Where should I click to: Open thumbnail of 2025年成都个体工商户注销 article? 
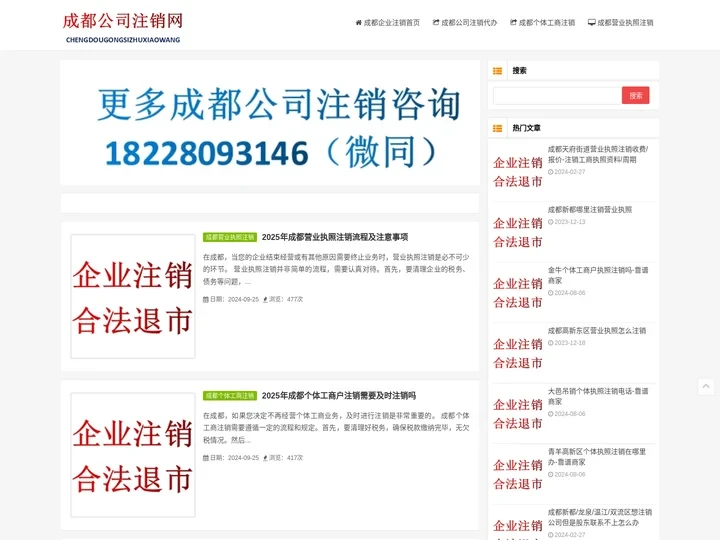tap(133, 455)
